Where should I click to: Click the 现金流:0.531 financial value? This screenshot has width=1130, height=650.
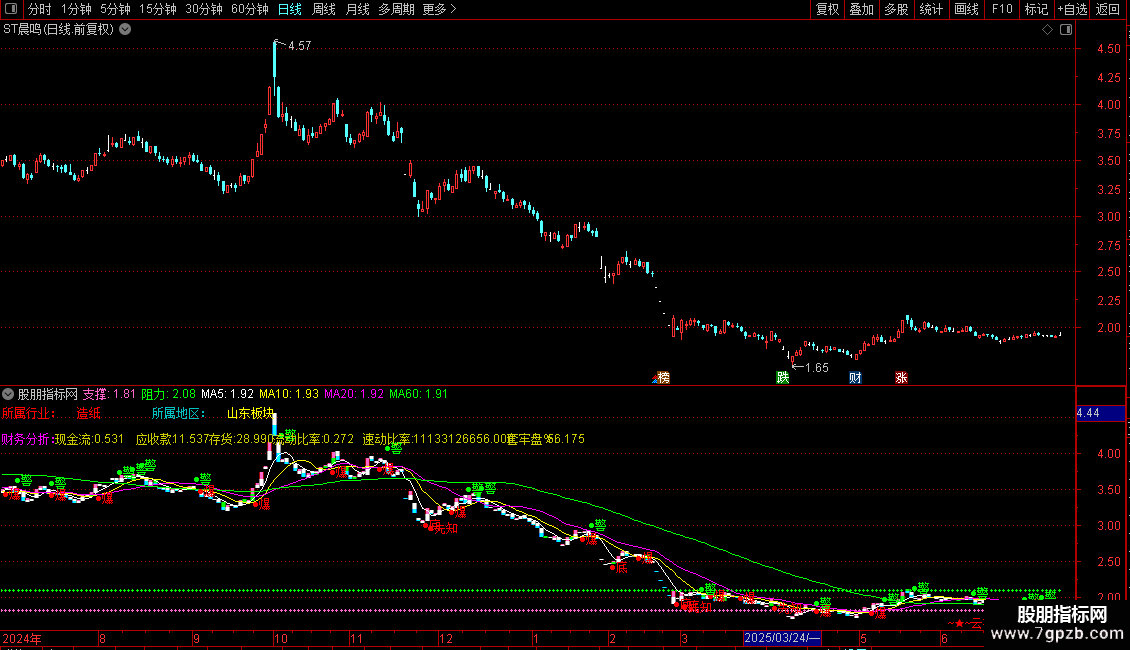tap(89, 439)
